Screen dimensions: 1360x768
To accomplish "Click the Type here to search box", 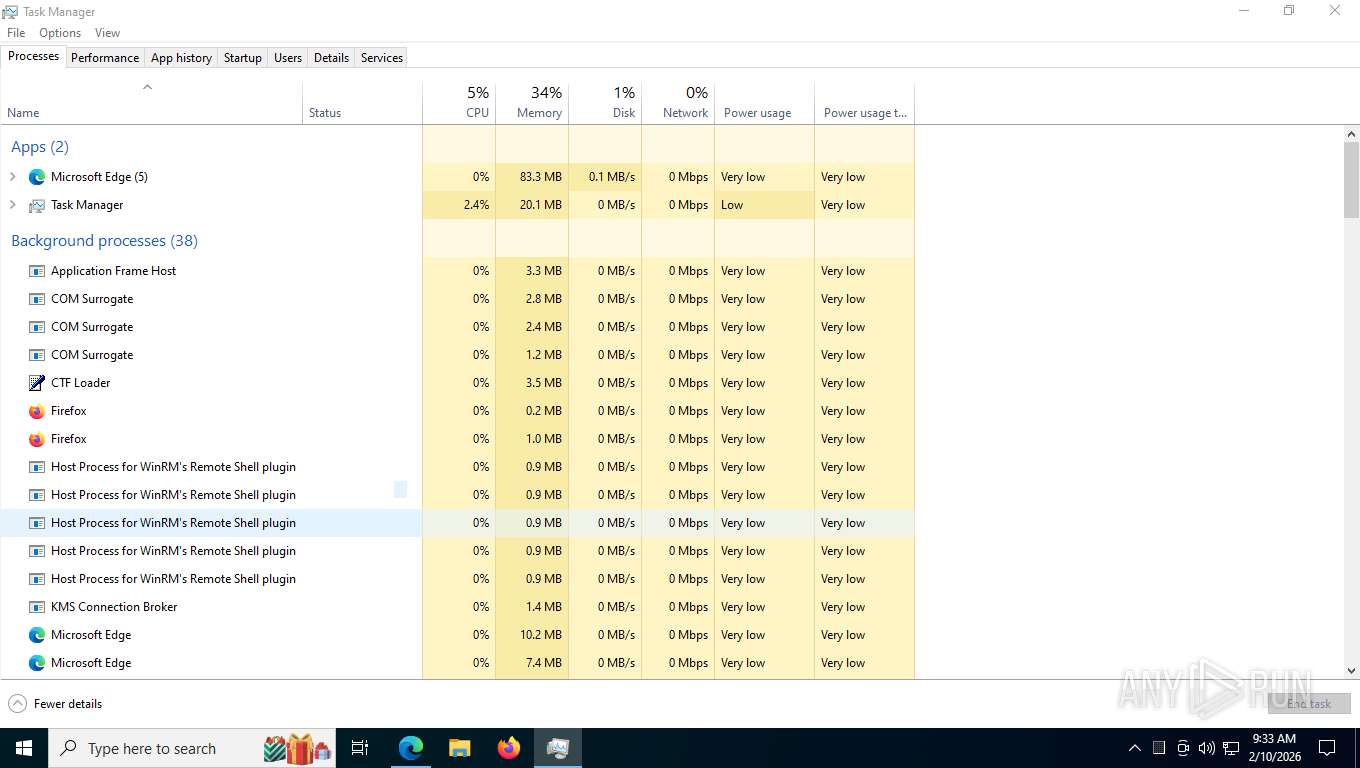I will pyautogui.click(x=192, y=748).
